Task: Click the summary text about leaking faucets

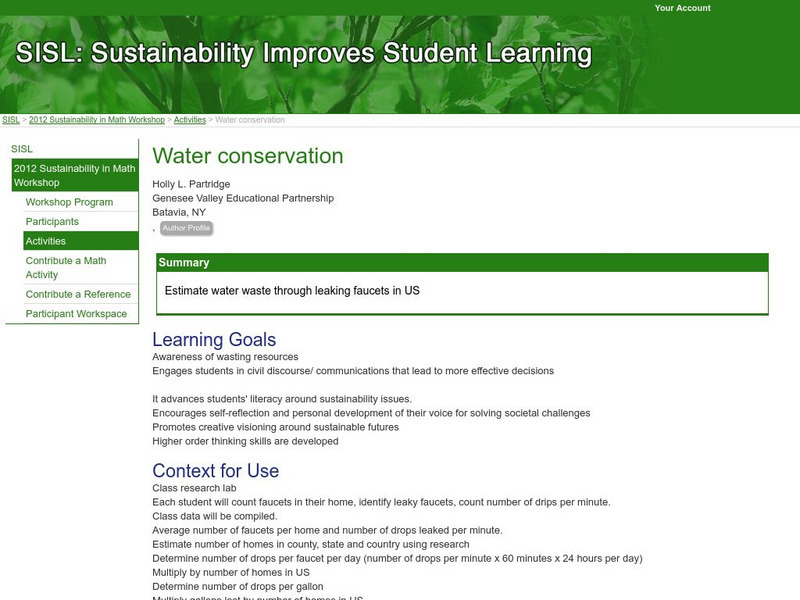Action: coord(292,291)
